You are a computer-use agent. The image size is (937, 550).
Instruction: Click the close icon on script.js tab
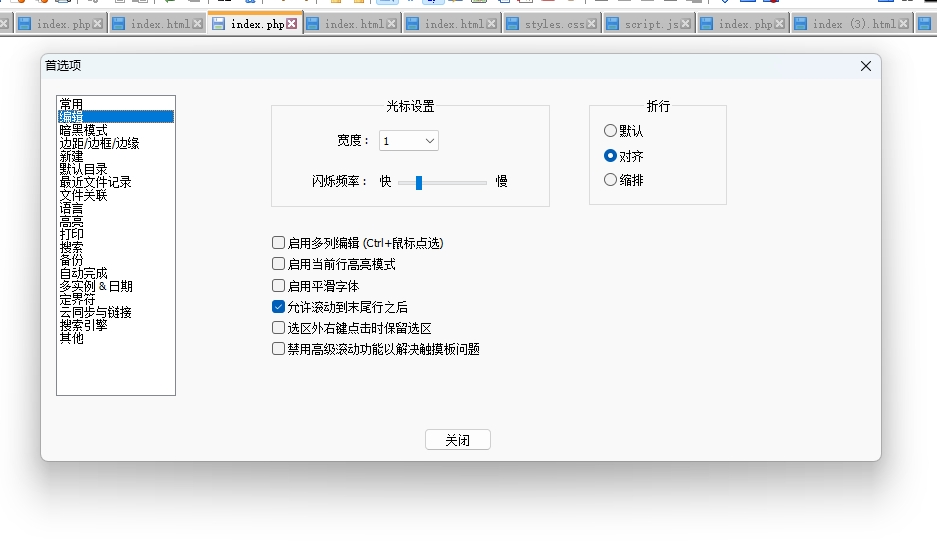click(x=687, y=24)
